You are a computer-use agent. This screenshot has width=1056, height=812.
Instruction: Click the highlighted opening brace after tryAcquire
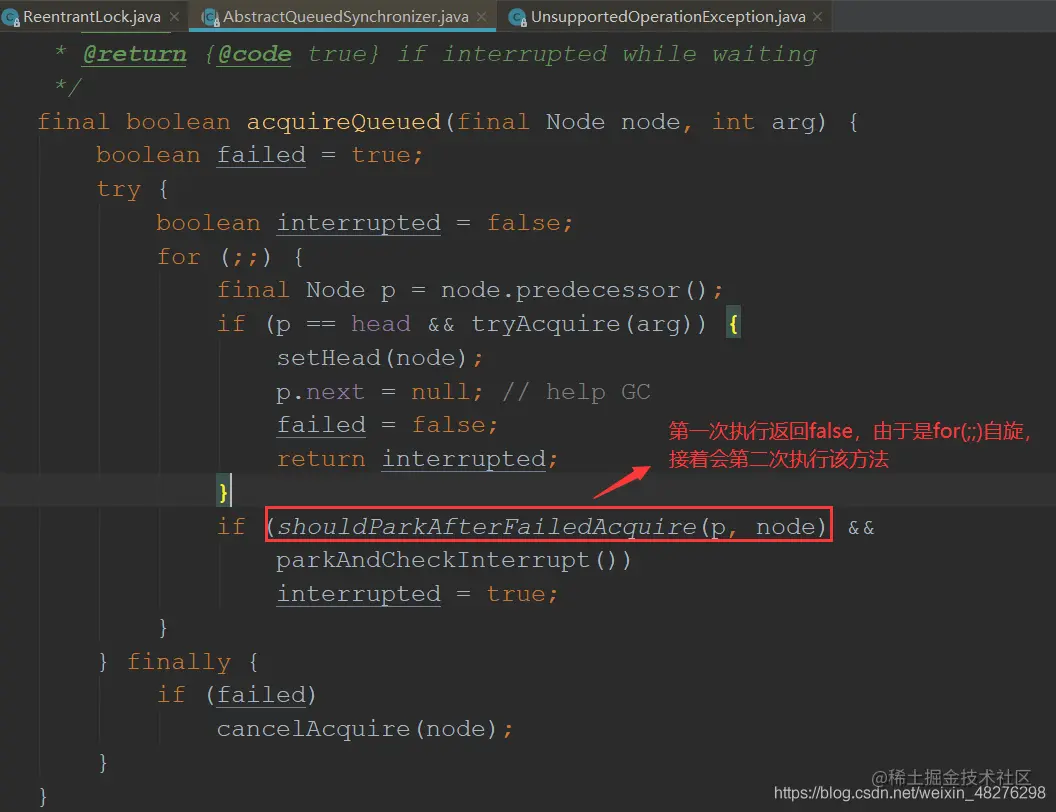pos(734,324)
